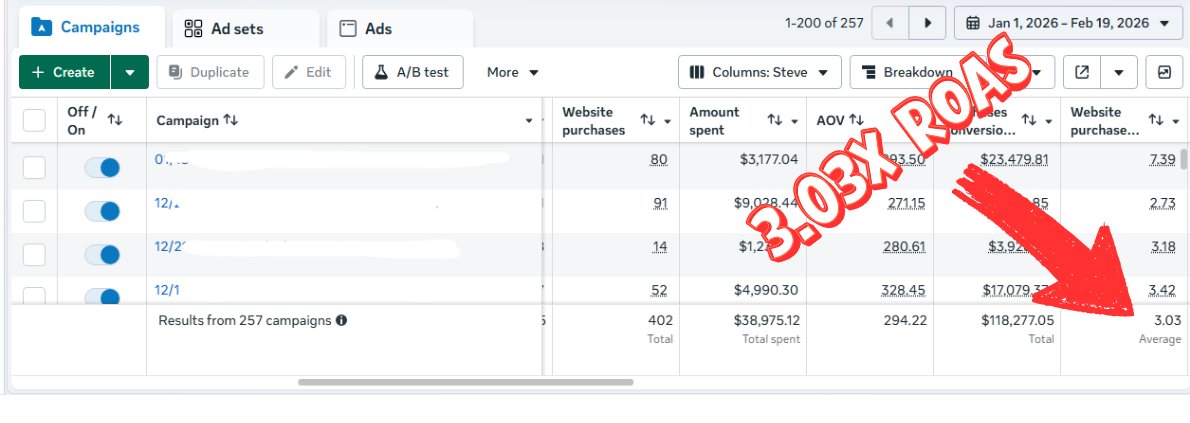Open the Website purchases column options arrow
Screen dimensions: 1190x423
click(669, 121)
